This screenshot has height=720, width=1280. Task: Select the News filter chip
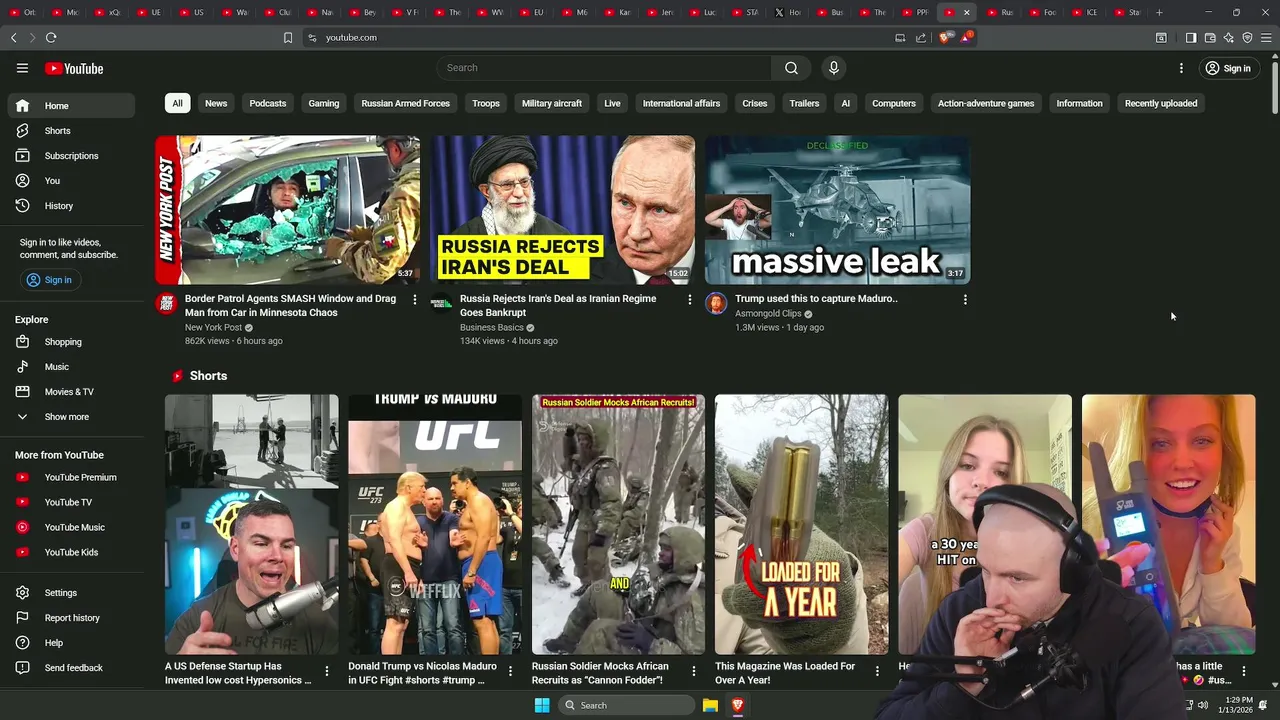pyautogui.click(x=216, y=103)
